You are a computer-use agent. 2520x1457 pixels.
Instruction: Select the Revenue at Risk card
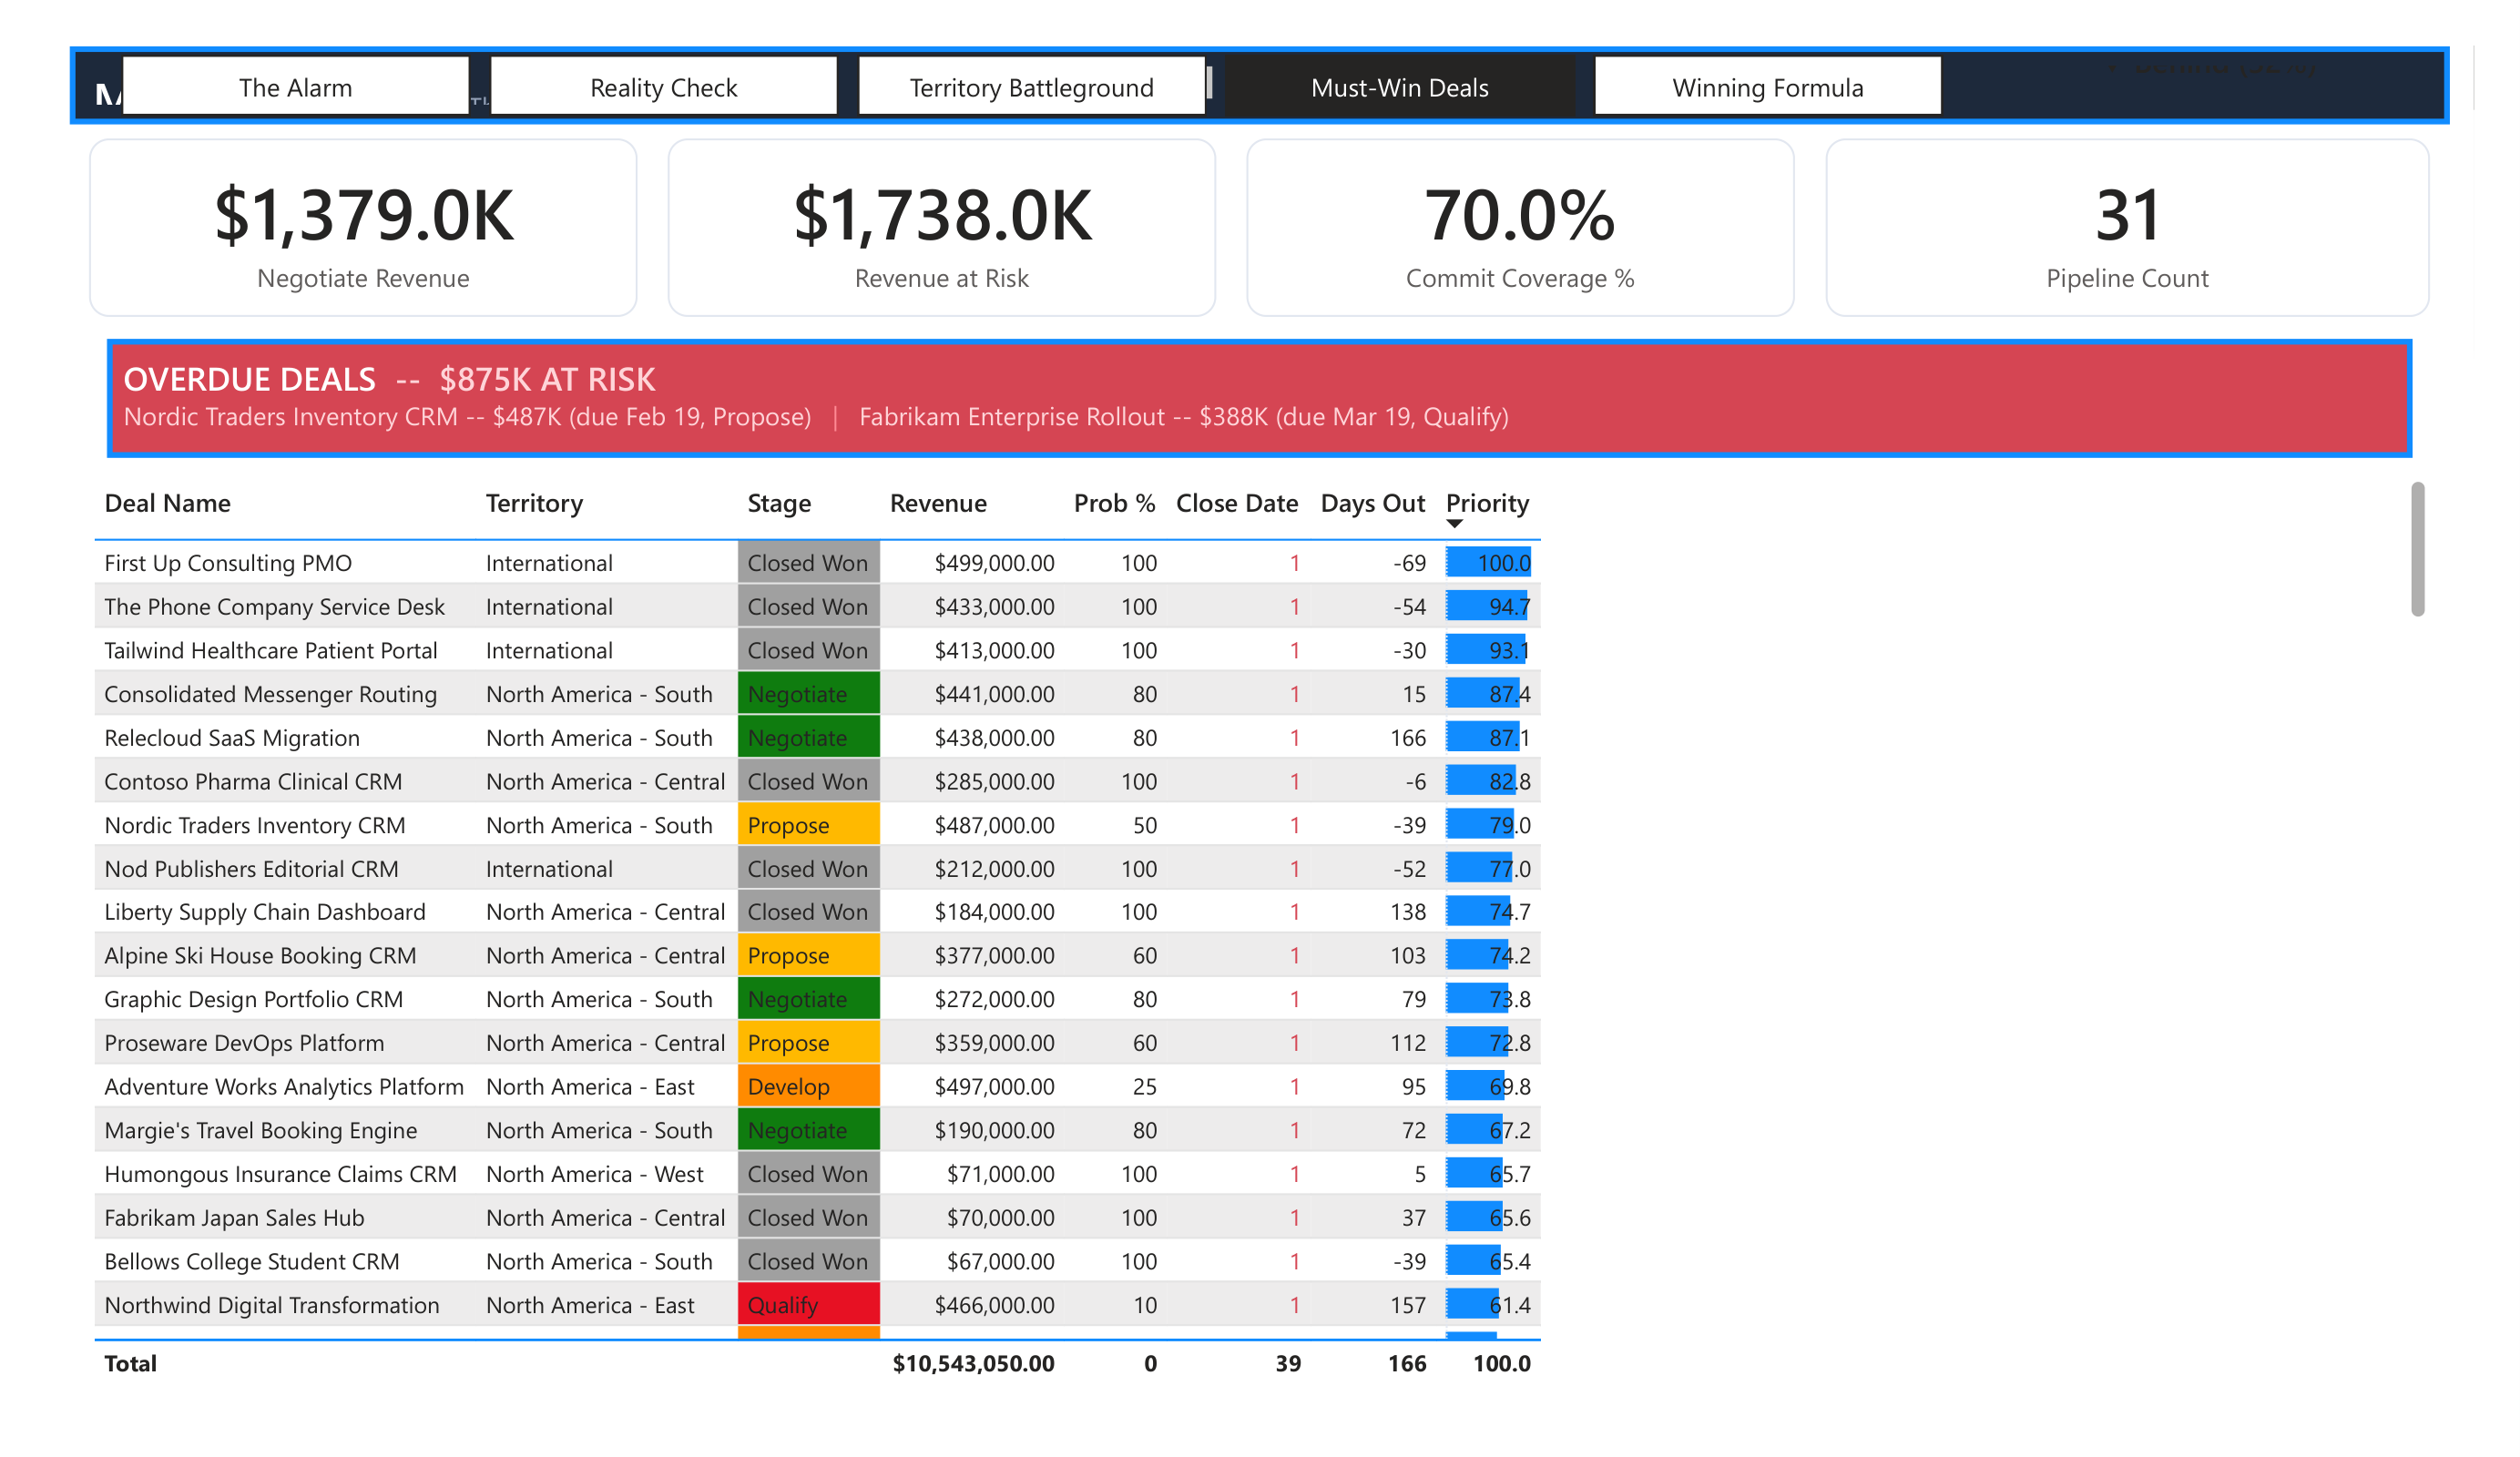pyautogui.click(x=941, y=228)
